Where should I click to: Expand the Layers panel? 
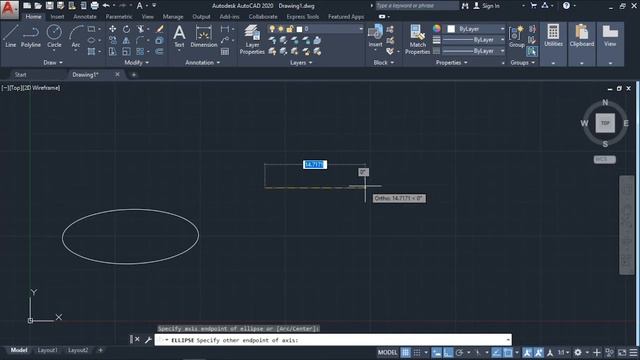pos(301,62)
